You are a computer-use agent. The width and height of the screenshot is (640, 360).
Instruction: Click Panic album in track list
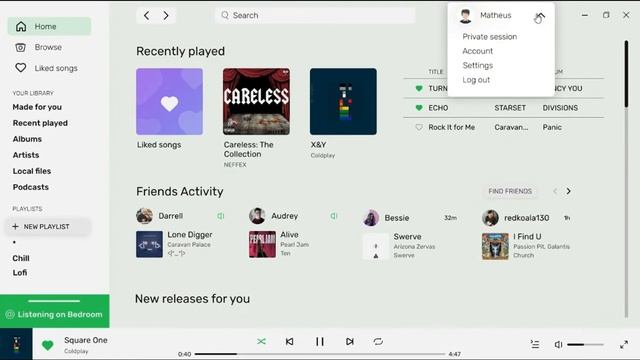(x=552, y=127)
